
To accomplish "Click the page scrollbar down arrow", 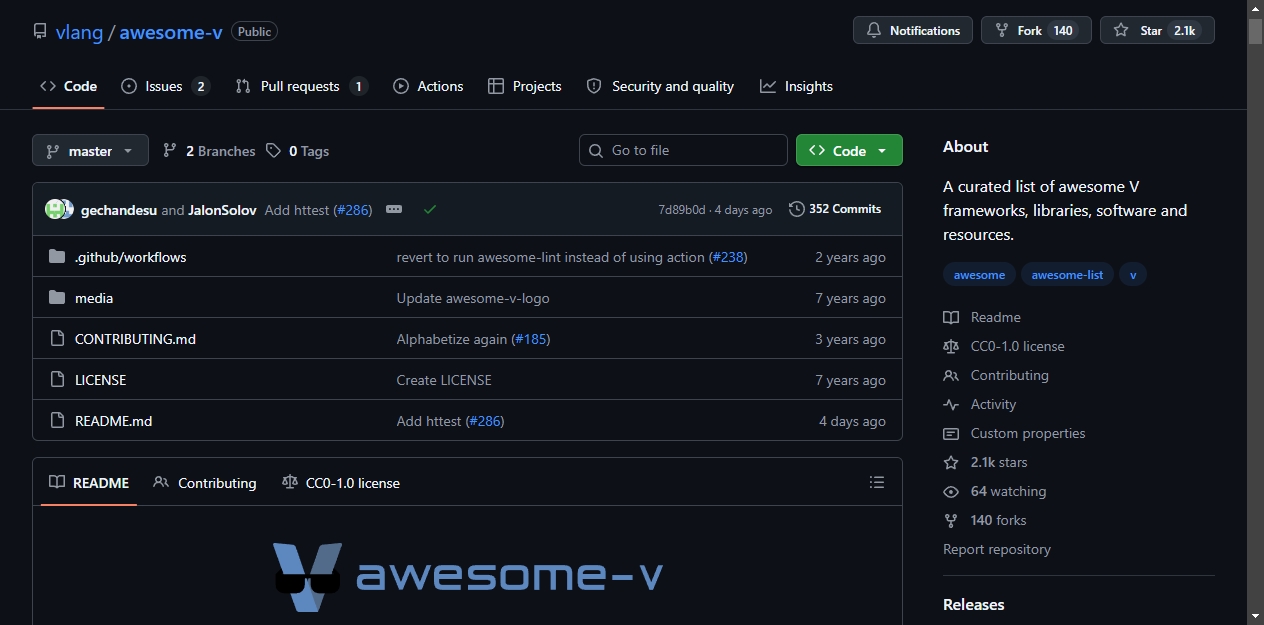I will [x=1255, y=615].
